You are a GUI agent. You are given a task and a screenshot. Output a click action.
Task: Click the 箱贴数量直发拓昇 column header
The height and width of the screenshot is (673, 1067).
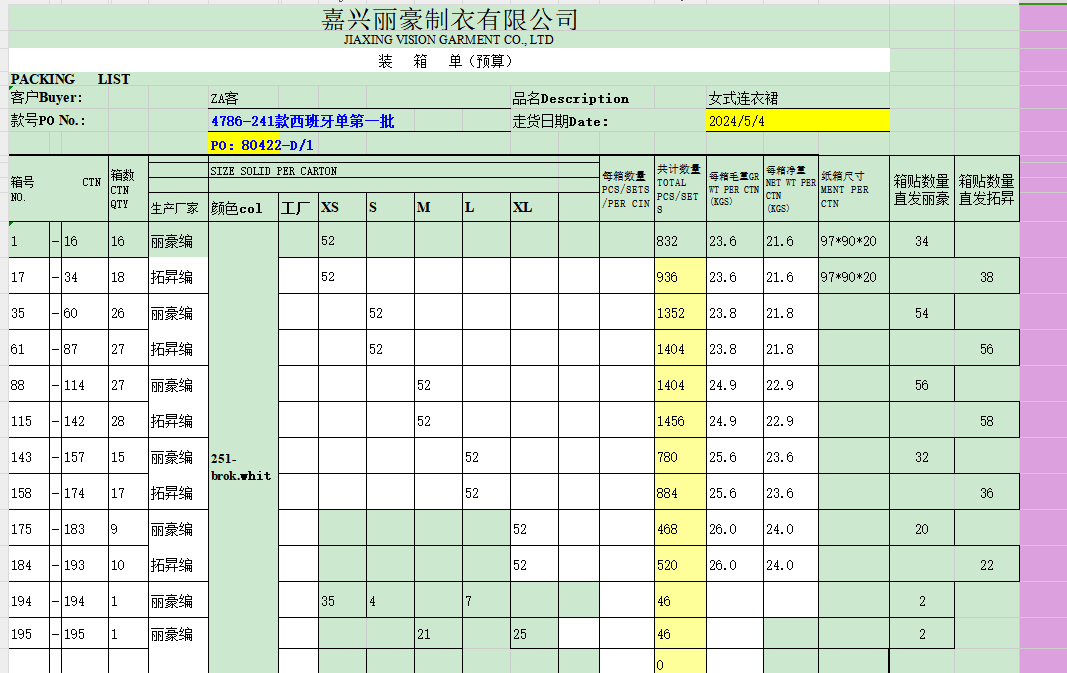click(x=986, y=189)
